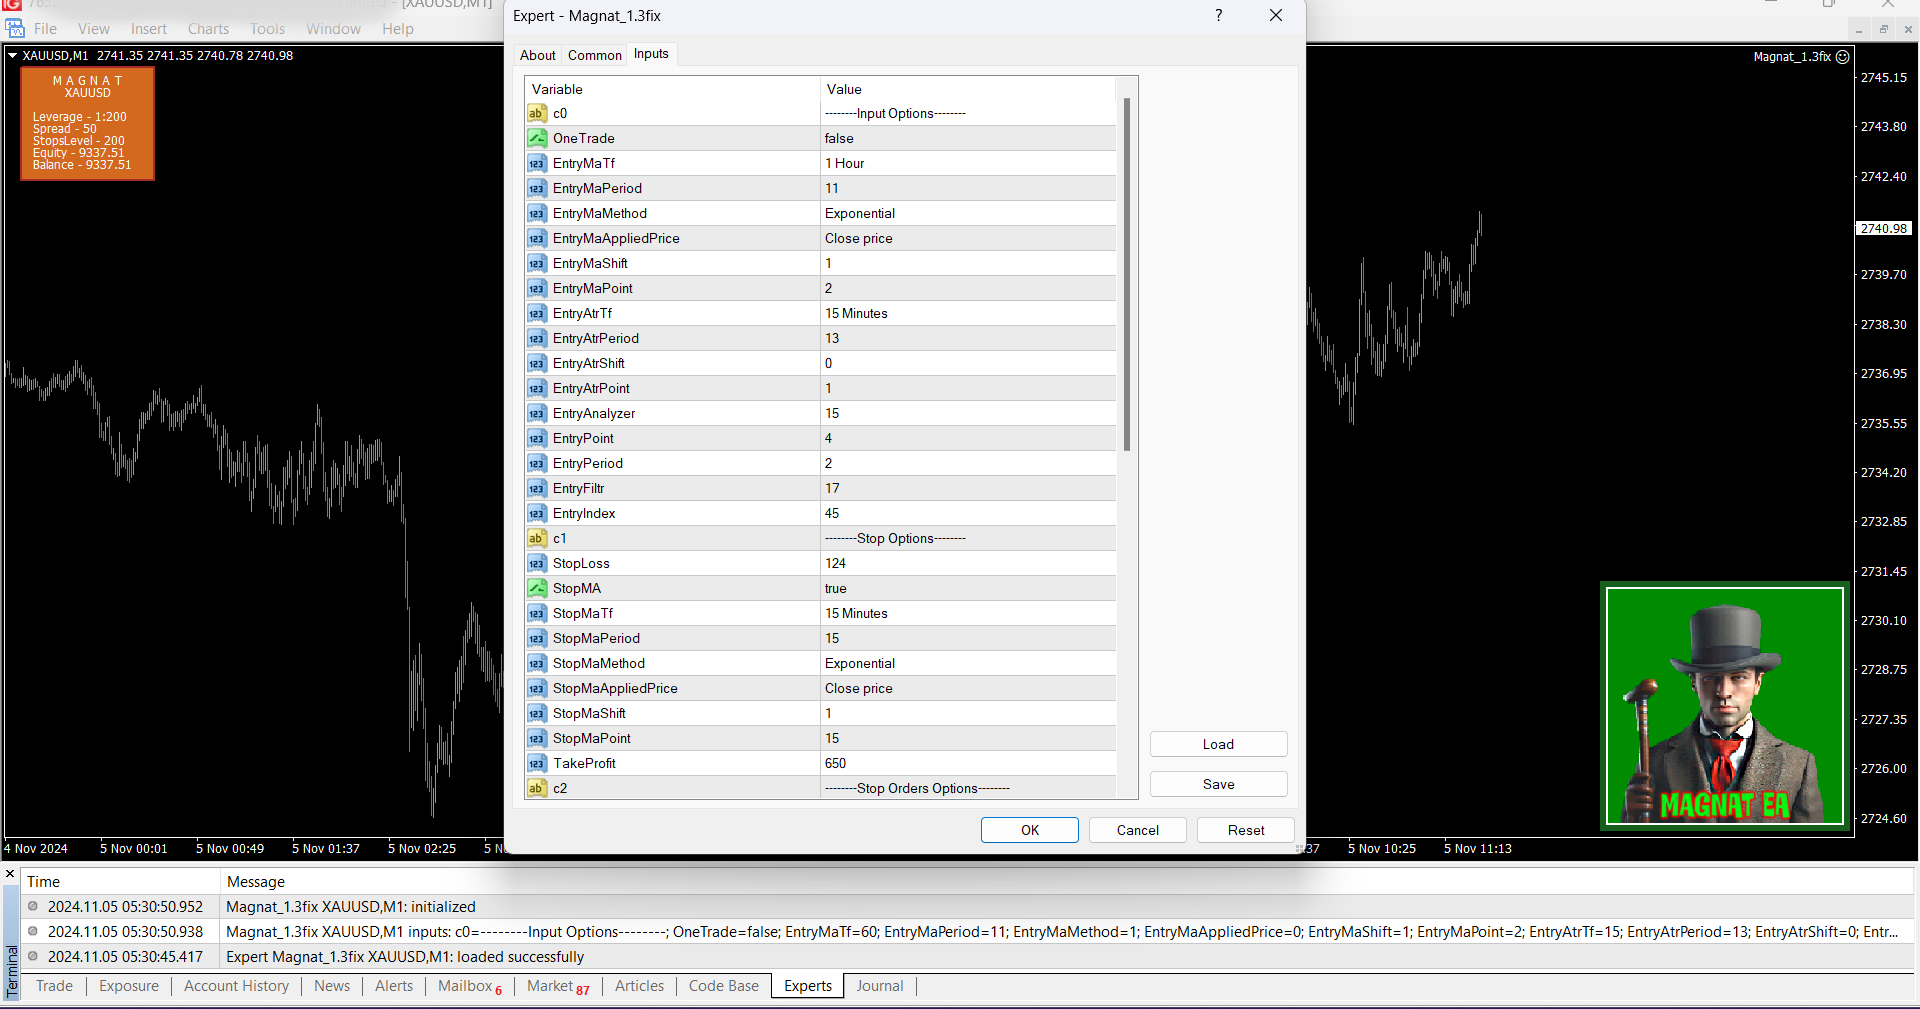Toggle the StopMA value true
Screen dimensions: 1920x1009
pos(966,589)
